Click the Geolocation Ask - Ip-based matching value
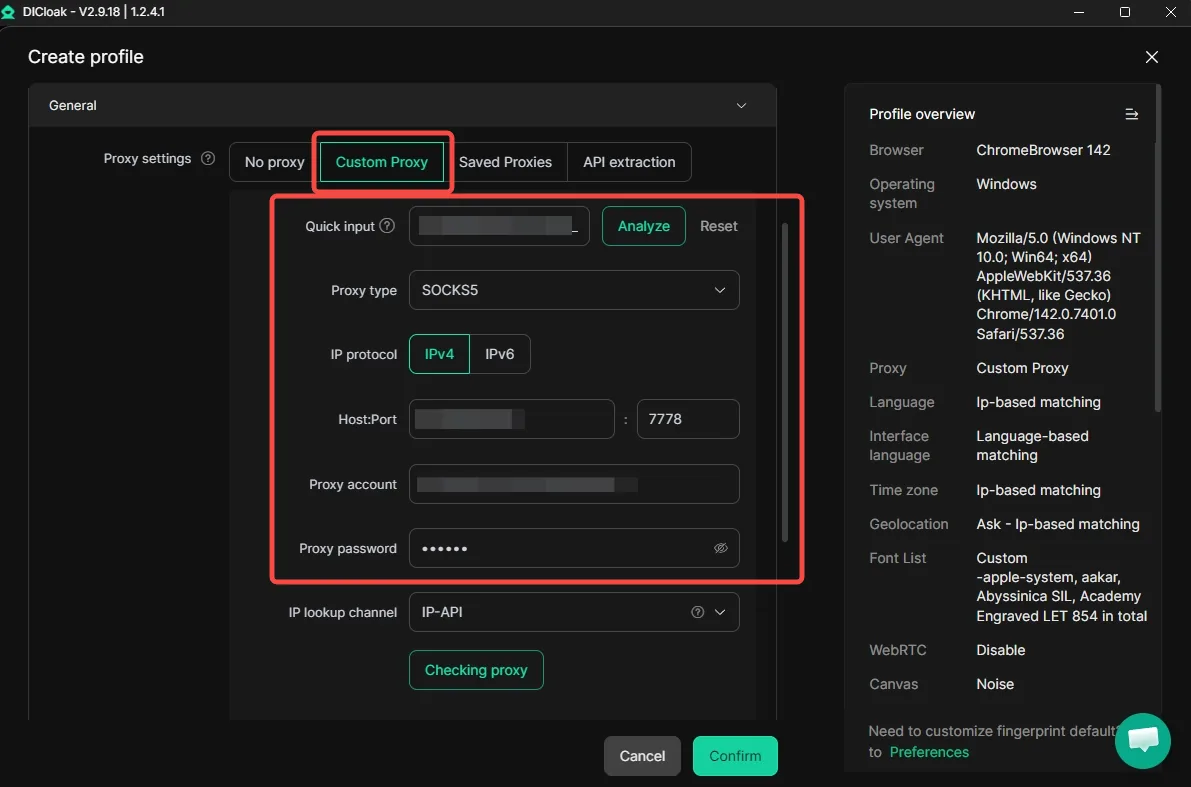 click(x=1057, y=524)
